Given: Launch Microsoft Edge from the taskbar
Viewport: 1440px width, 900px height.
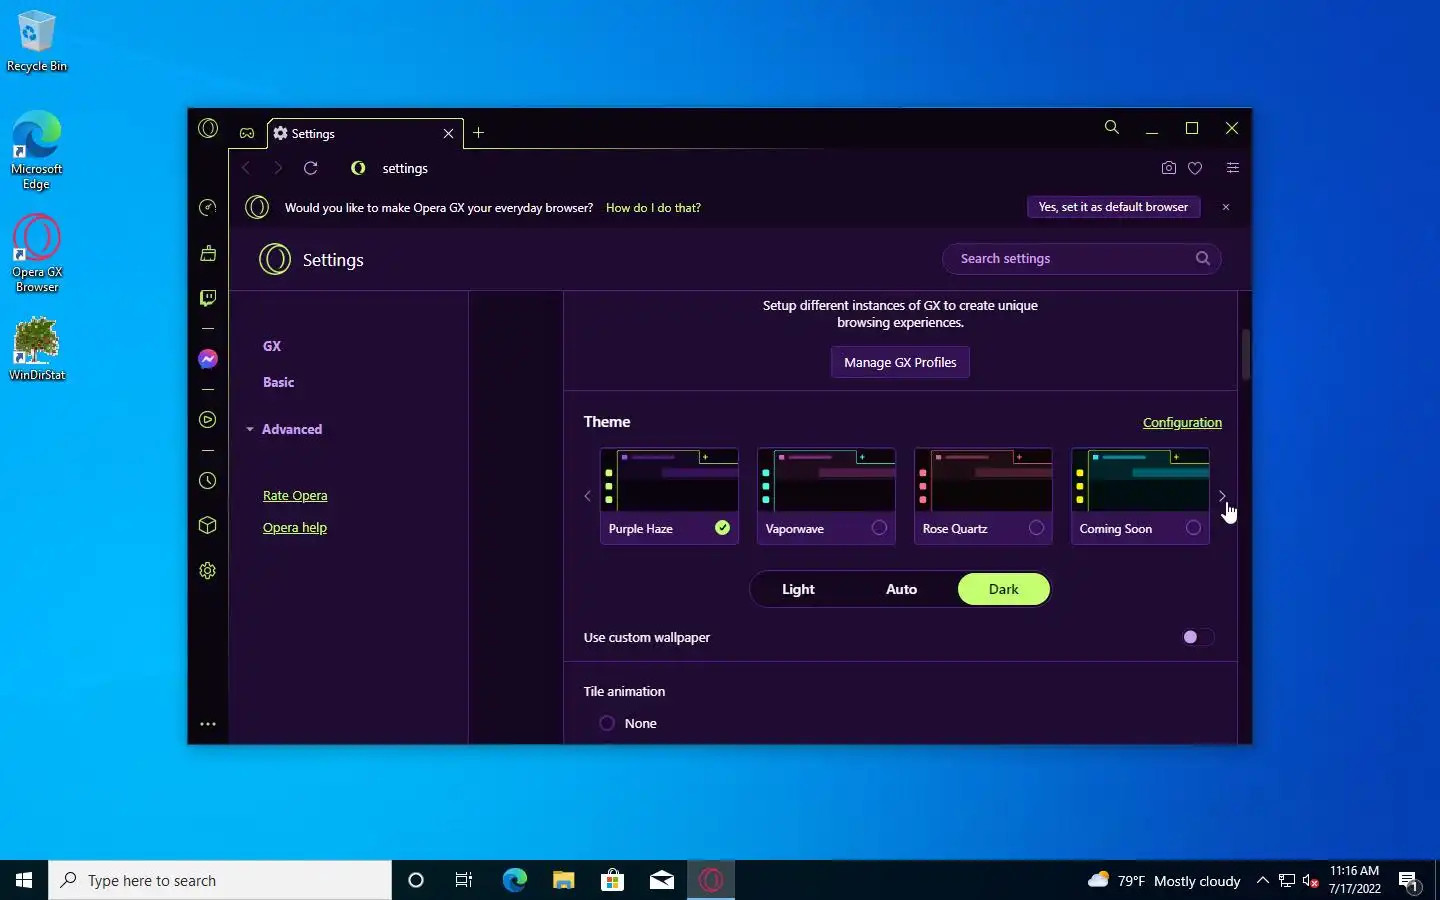Looking at the screenshot, I should (x=514, y=880).
